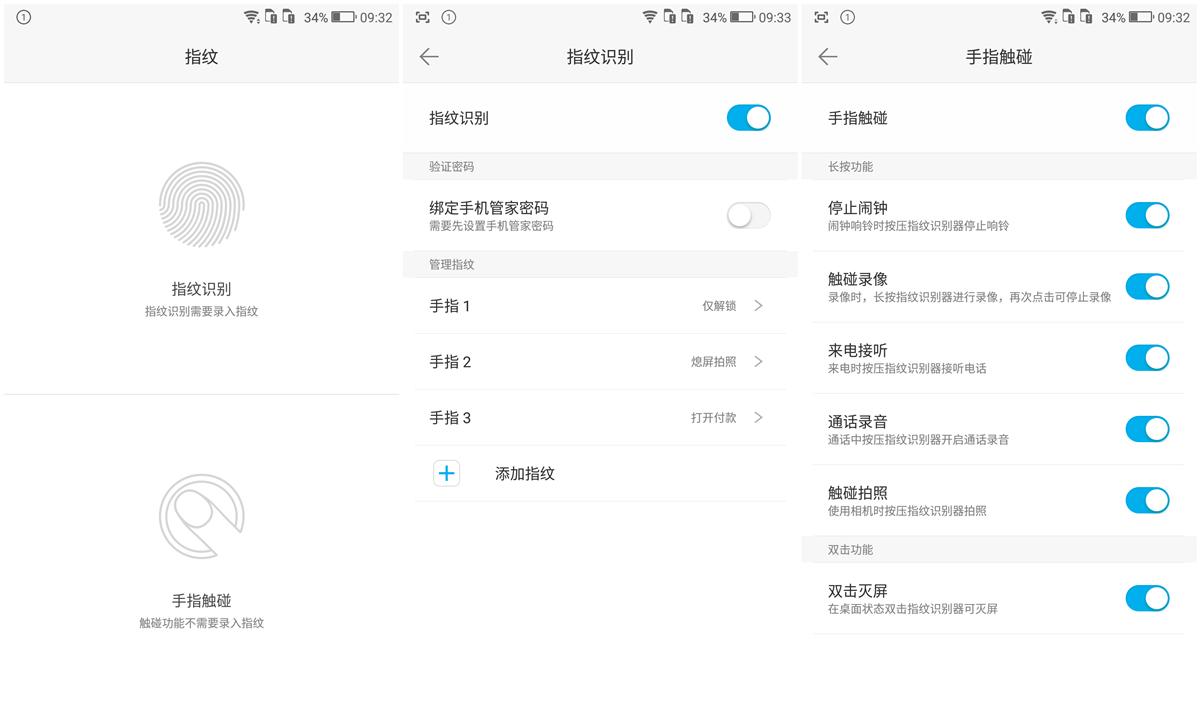This screenshot has height=709, width=1200.
Task: Expand 手指 2 chevron arrow
Action: point(758,362)
